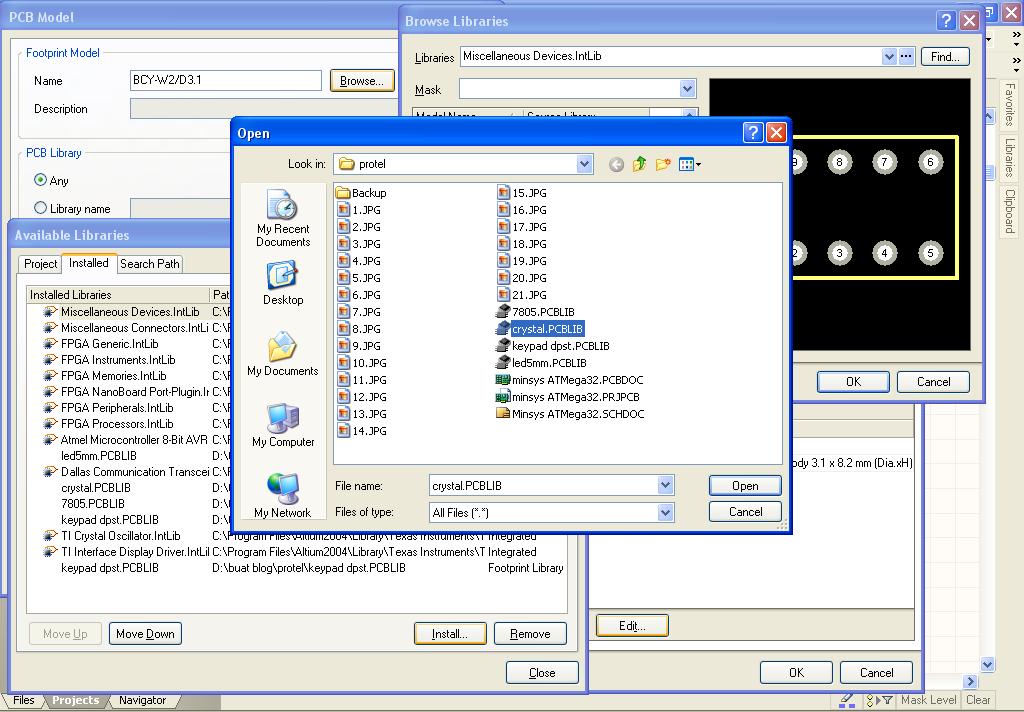Select the crystal.PCBLIB file in the list
The height and width of the screenshot is (712, 1024).
click(550, 328)
